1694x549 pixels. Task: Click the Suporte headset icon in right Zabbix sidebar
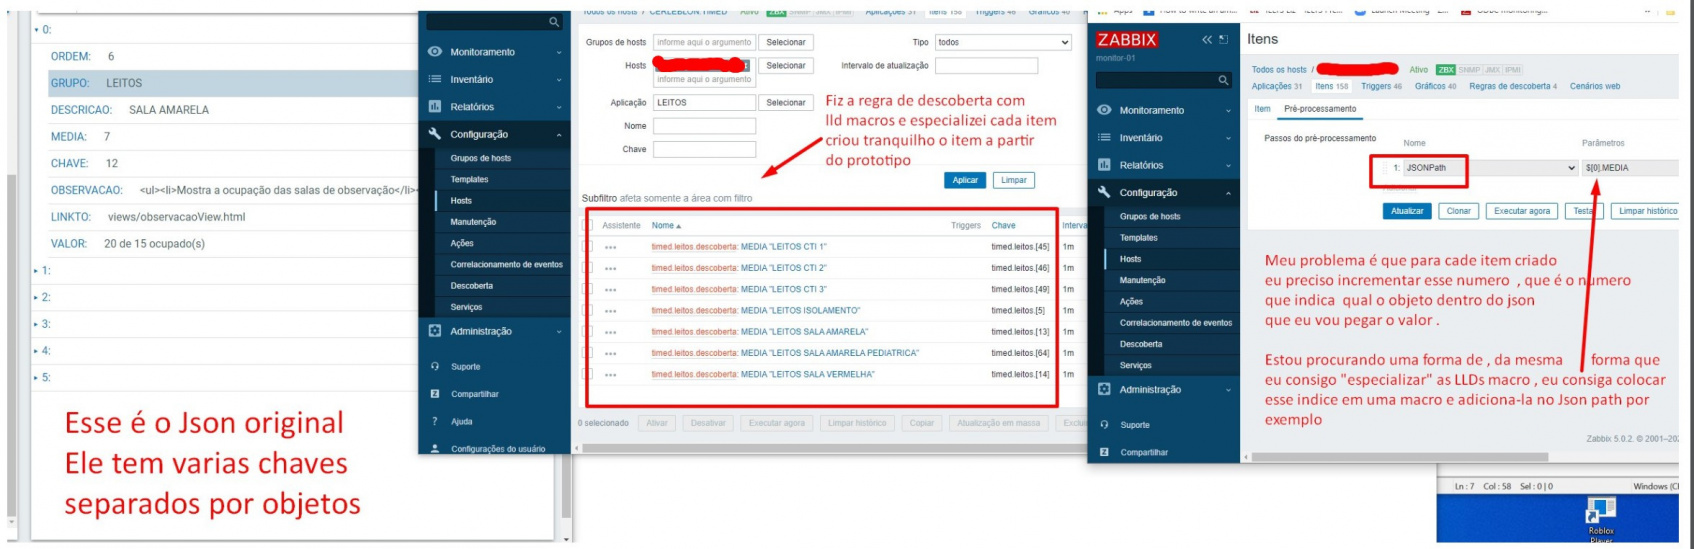coord(1104,424)
